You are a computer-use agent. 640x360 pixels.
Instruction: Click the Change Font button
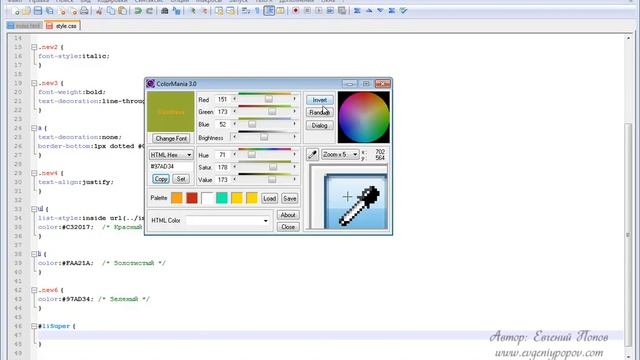171,139
